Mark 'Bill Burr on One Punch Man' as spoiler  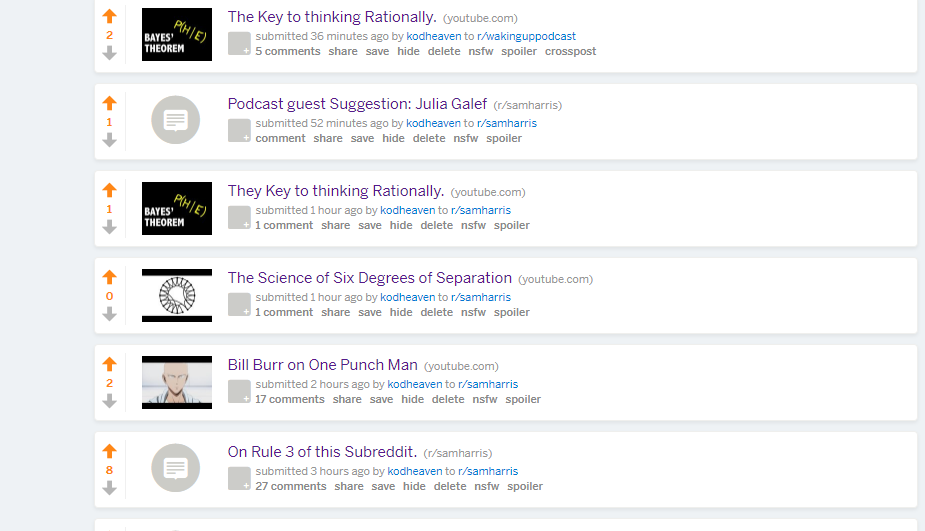pyautogui.click(x=523, y=399)
